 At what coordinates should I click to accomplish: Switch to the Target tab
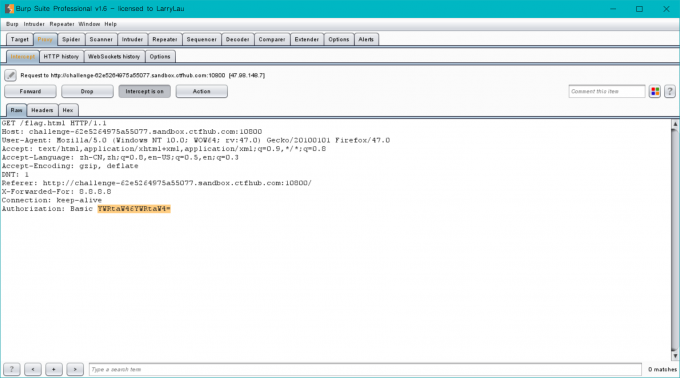20,39
